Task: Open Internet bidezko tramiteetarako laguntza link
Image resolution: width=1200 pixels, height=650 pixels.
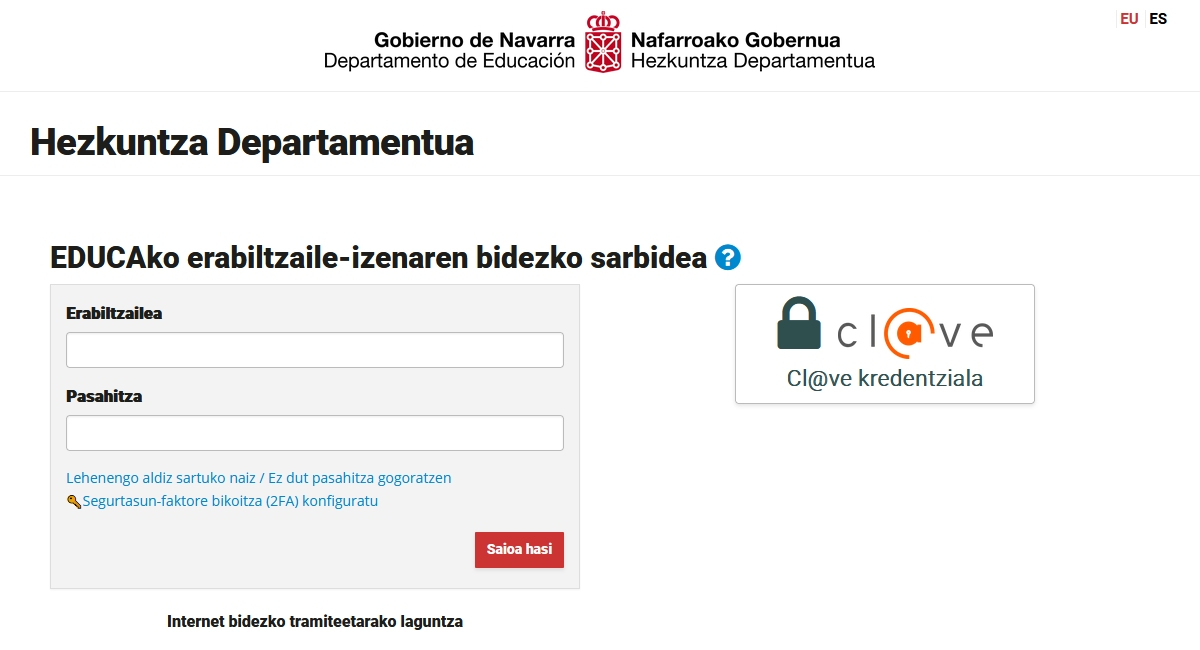Action: (x=315, y=621)
